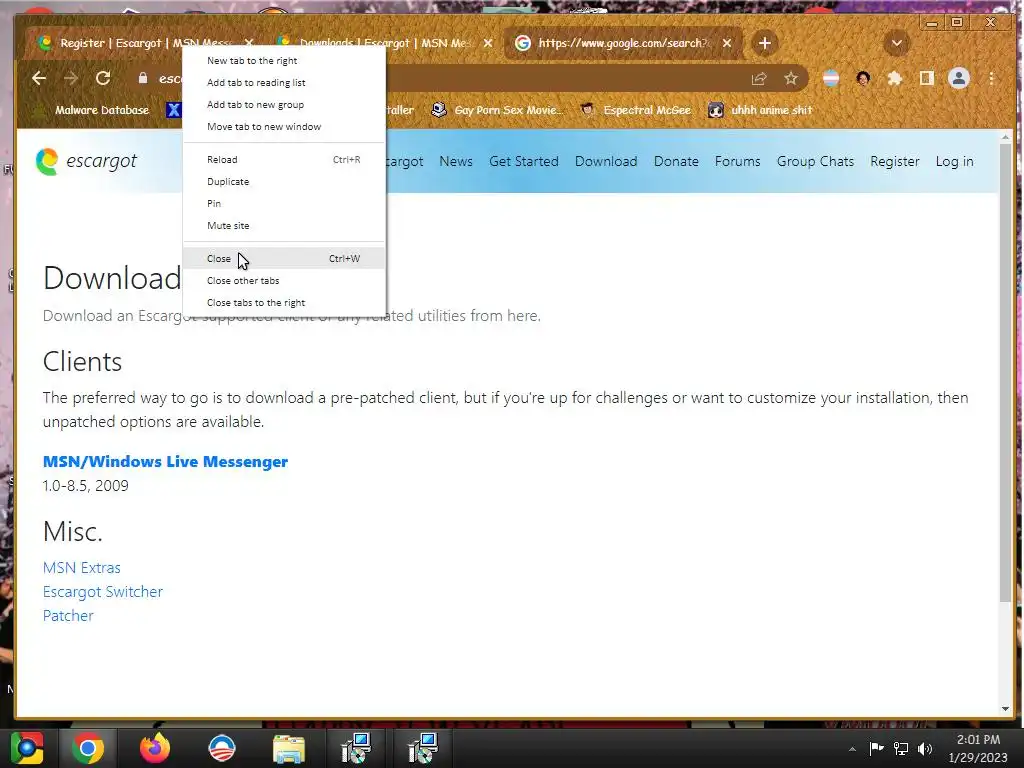Select Add tab to reading list

pyautogui.click(x=284, y=83)
